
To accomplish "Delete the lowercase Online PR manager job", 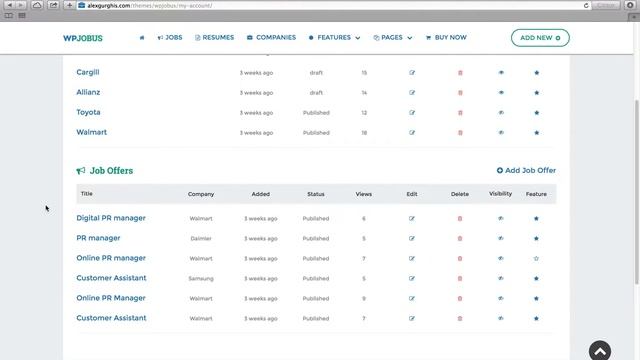I will coord(460,258).
